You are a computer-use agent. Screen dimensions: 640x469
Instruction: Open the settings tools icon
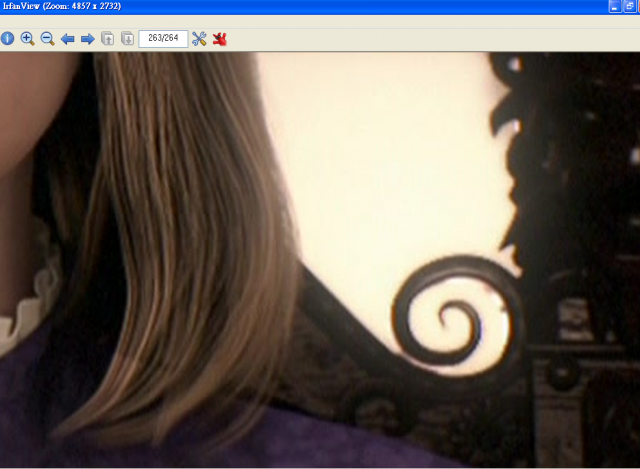coord(199,39)
